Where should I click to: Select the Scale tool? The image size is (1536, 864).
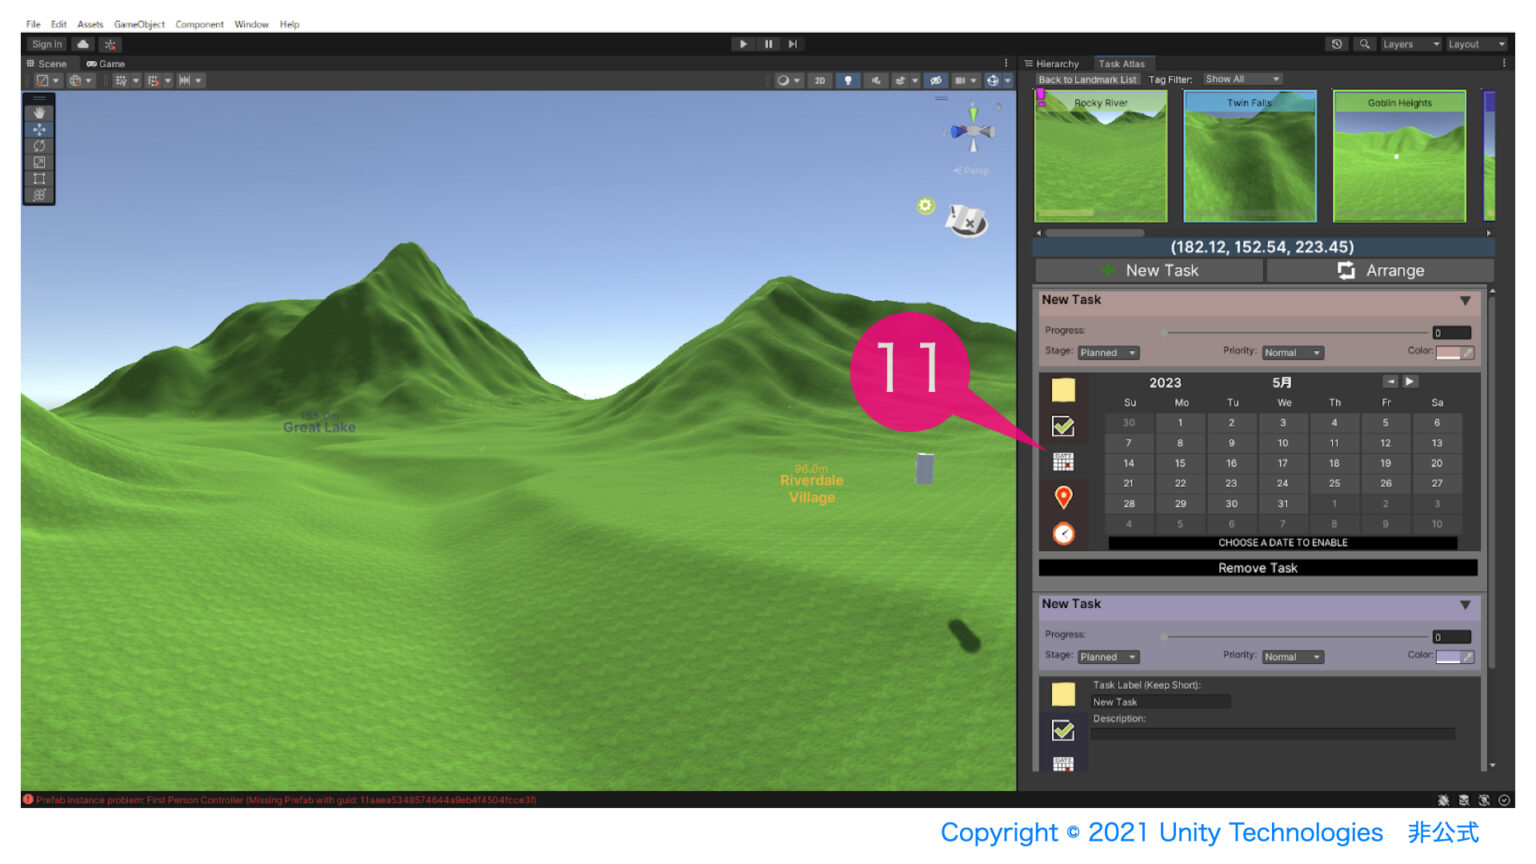click(38, 162)
